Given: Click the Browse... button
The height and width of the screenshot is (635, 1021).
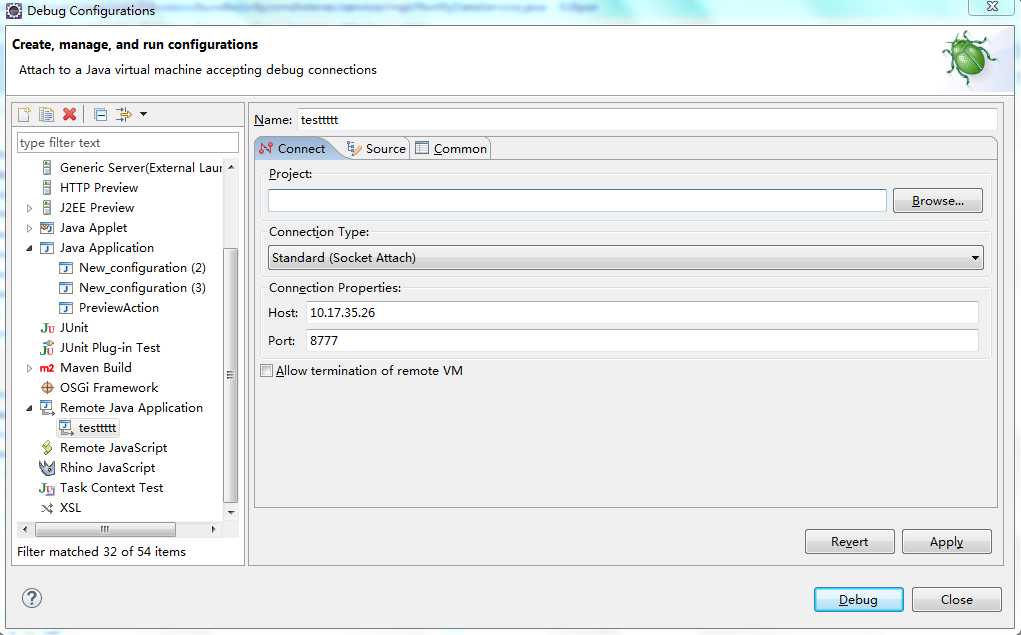Looking at the screenshot, I should (938, 201).
